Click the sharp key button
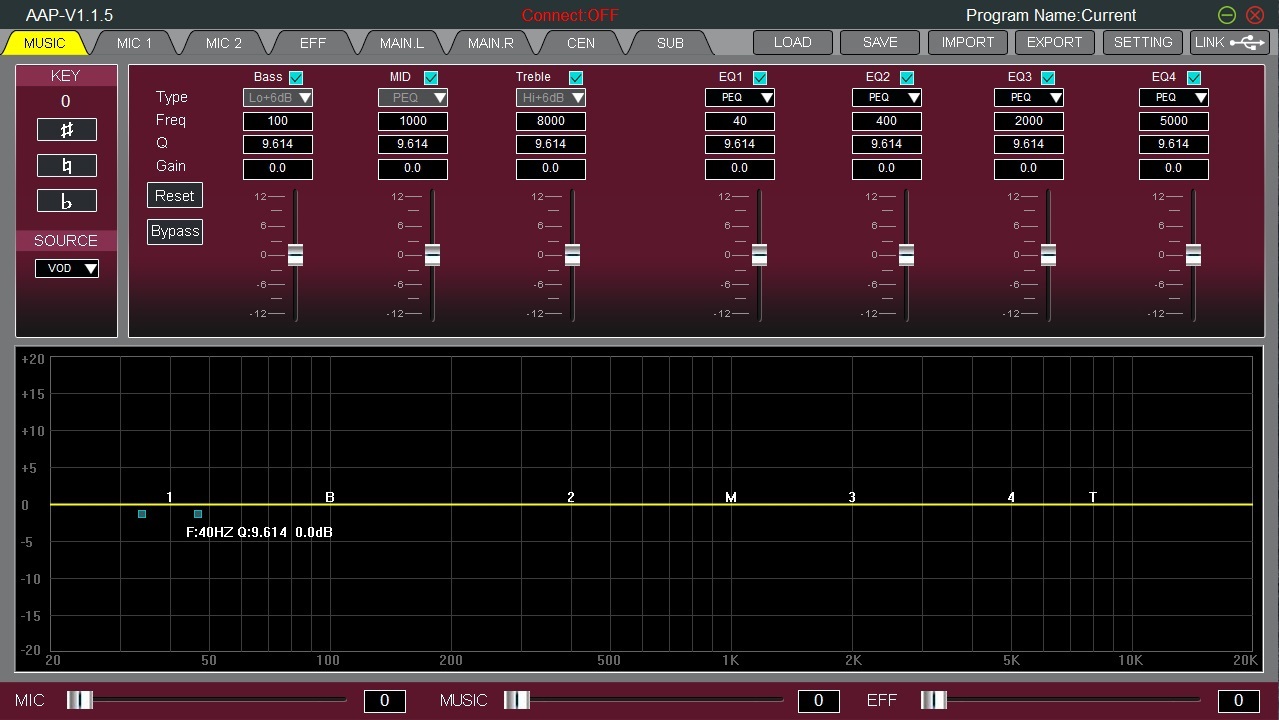 67,130
